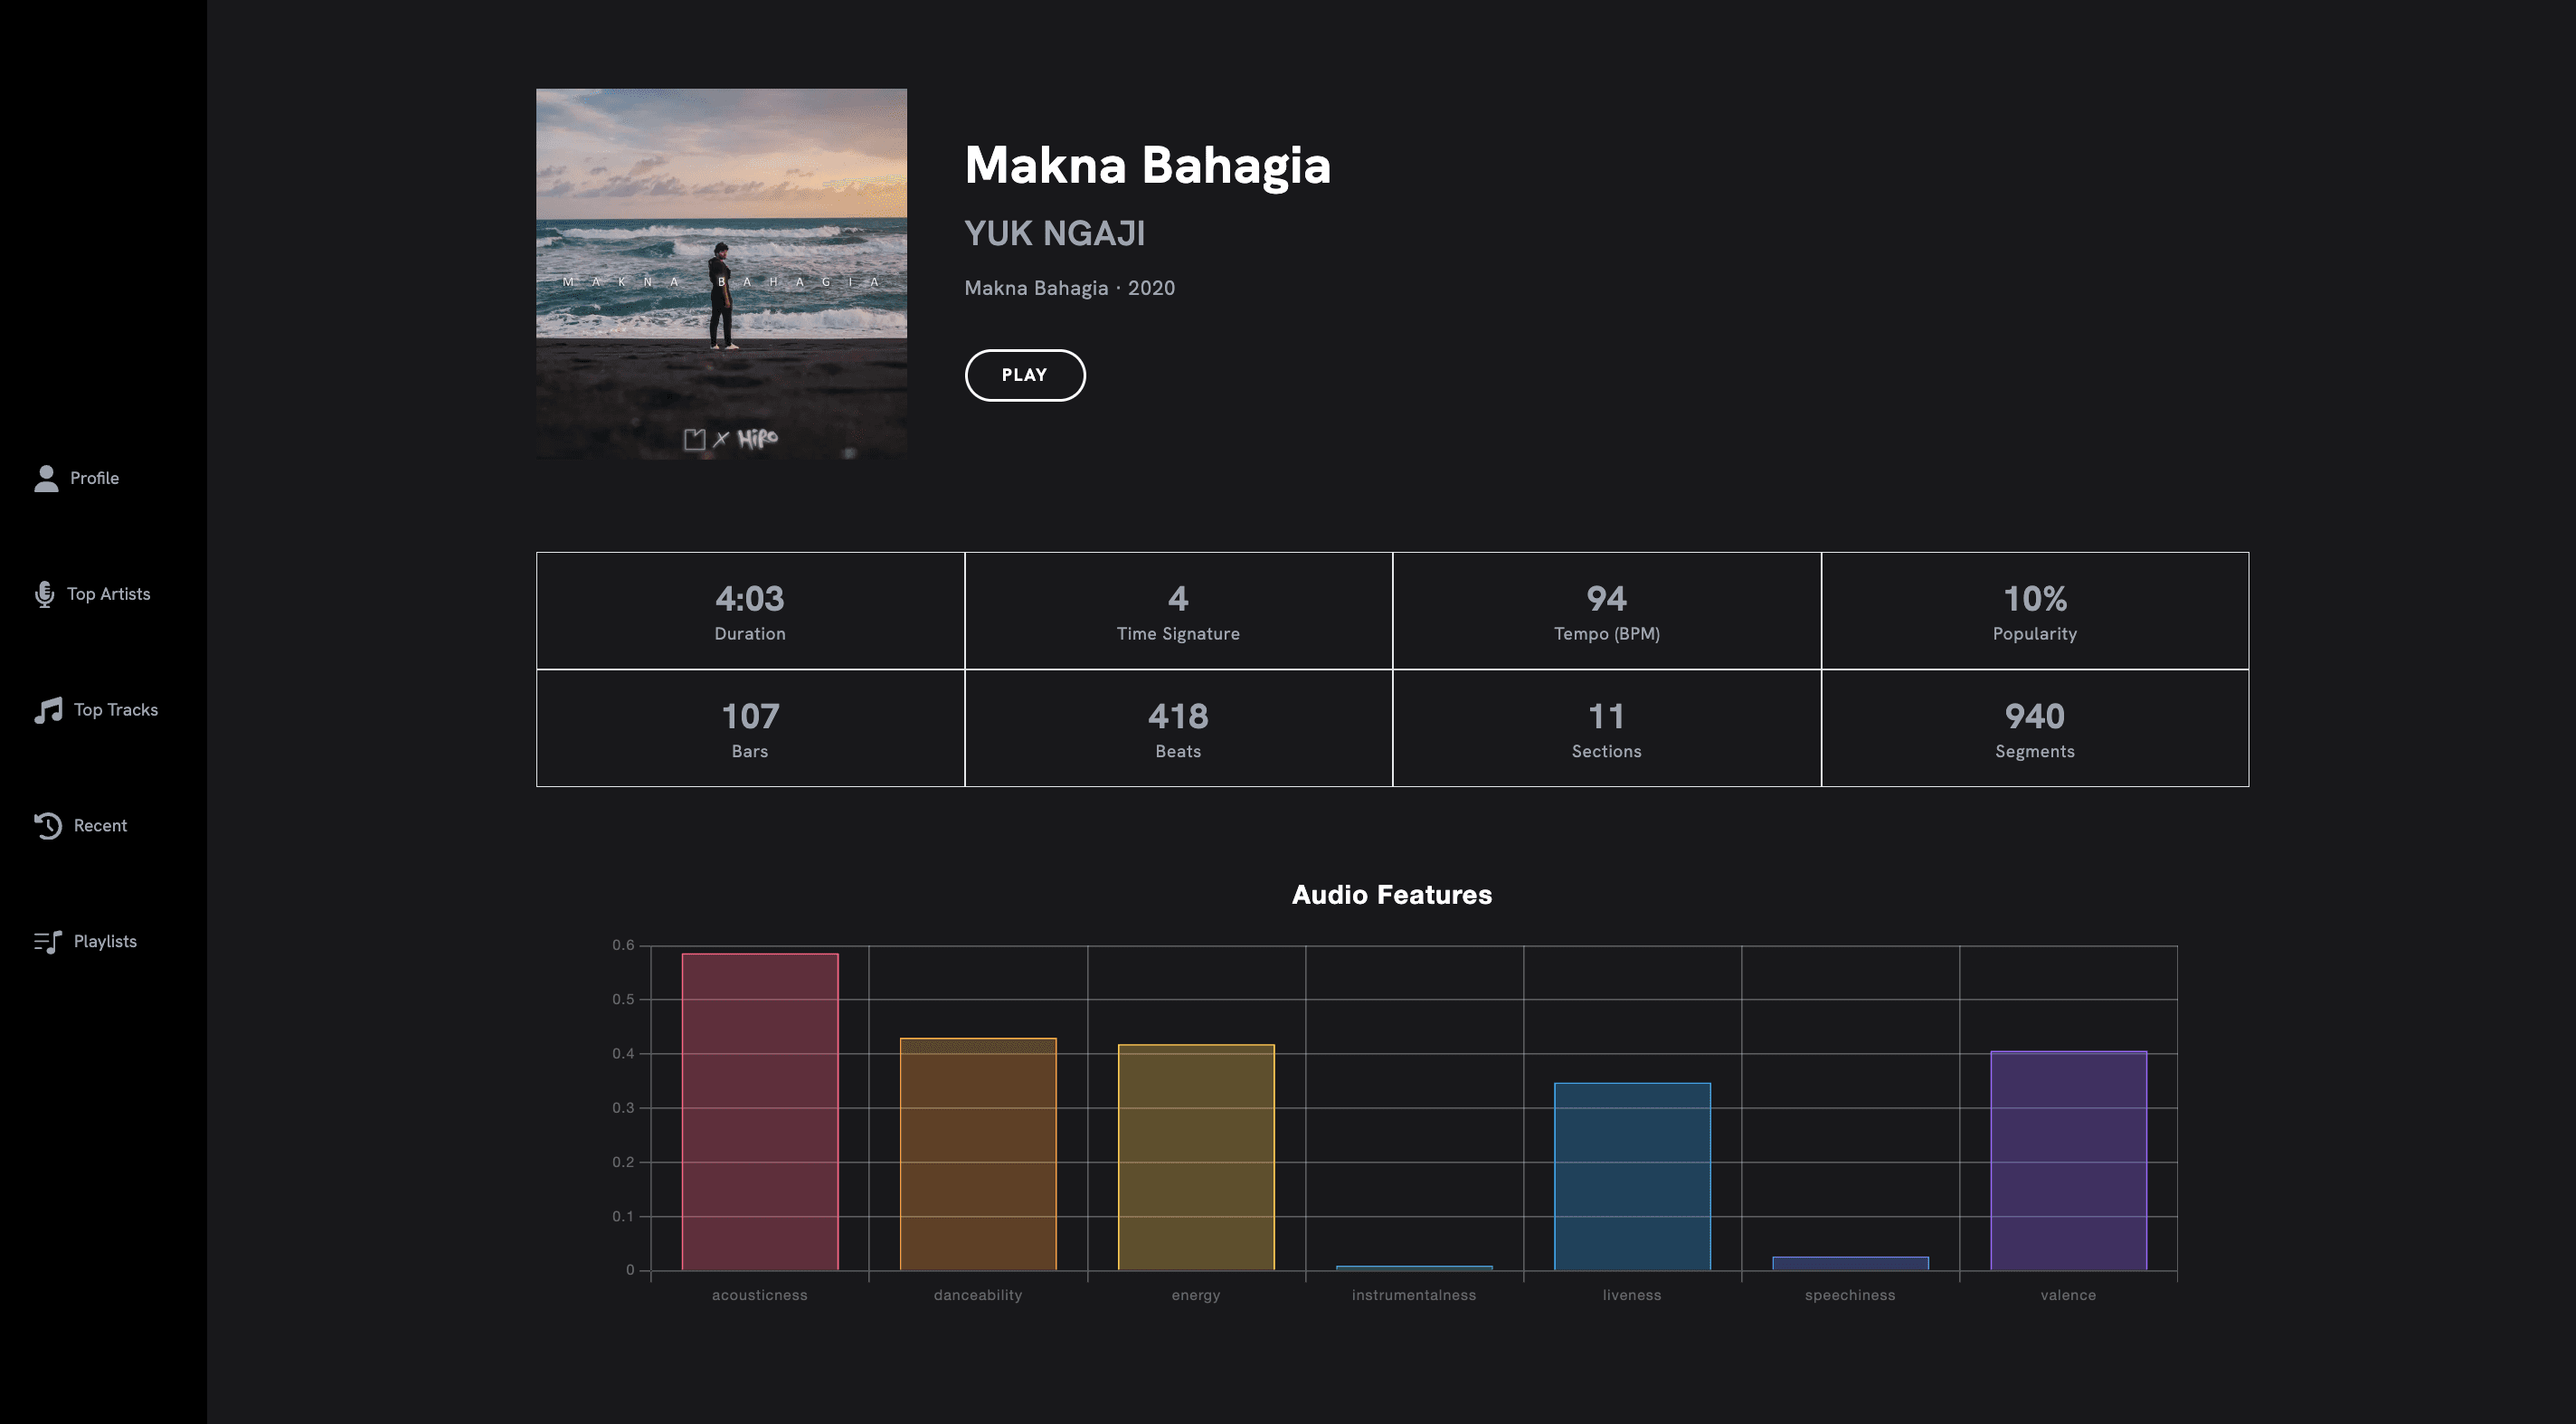This screenshot has height=1424, width=2576.
Task: Open Top Tracks text label
Action: pyautogui.click(x=116, y=710)
